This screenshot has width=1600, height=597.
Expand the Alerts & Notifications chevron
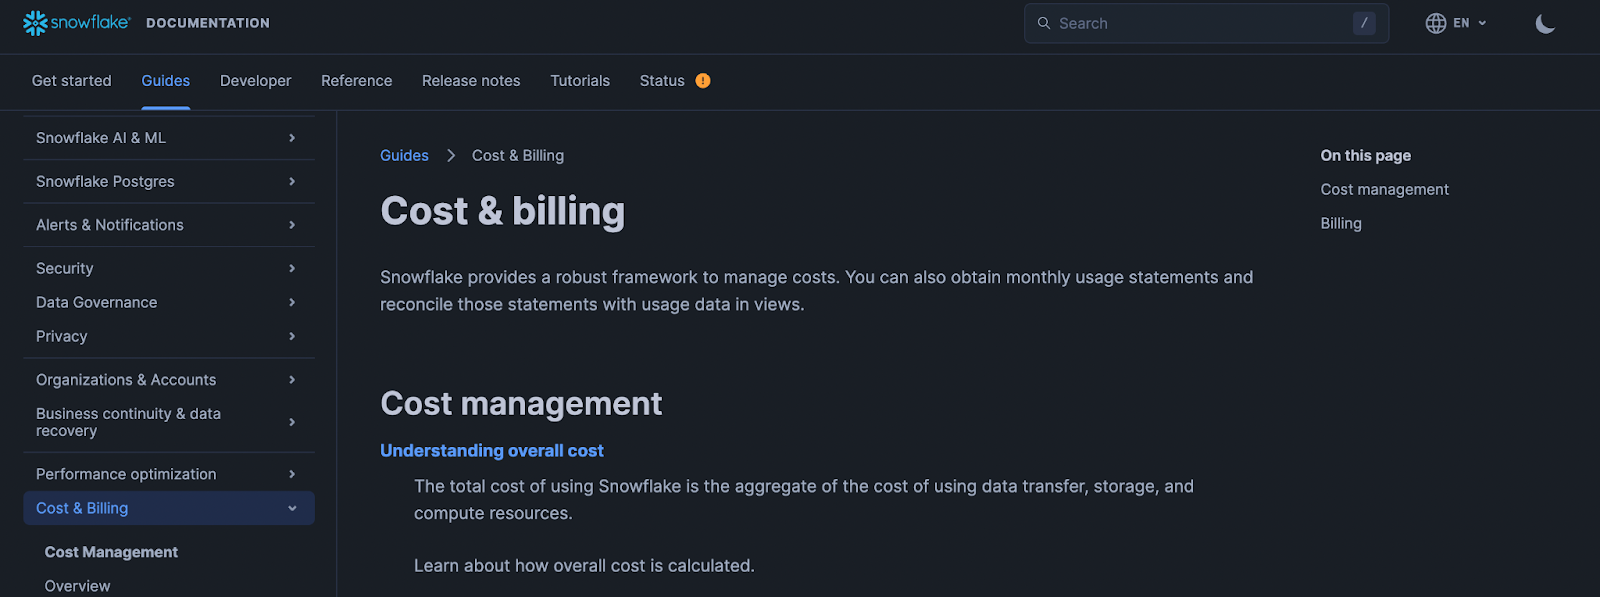292,225
